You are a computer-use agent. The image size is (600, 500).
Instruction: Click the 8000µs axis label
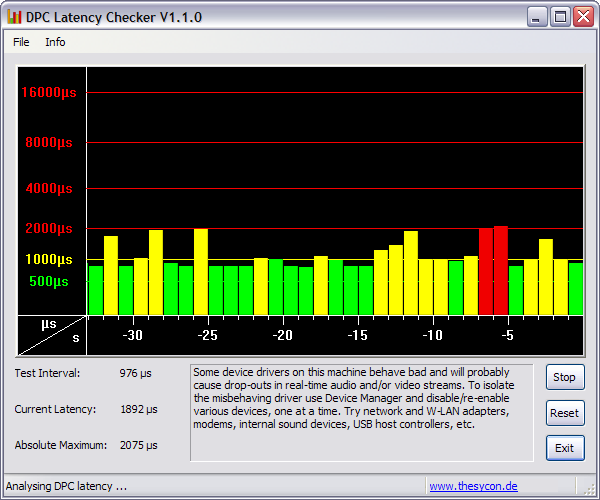click(49, 142)
